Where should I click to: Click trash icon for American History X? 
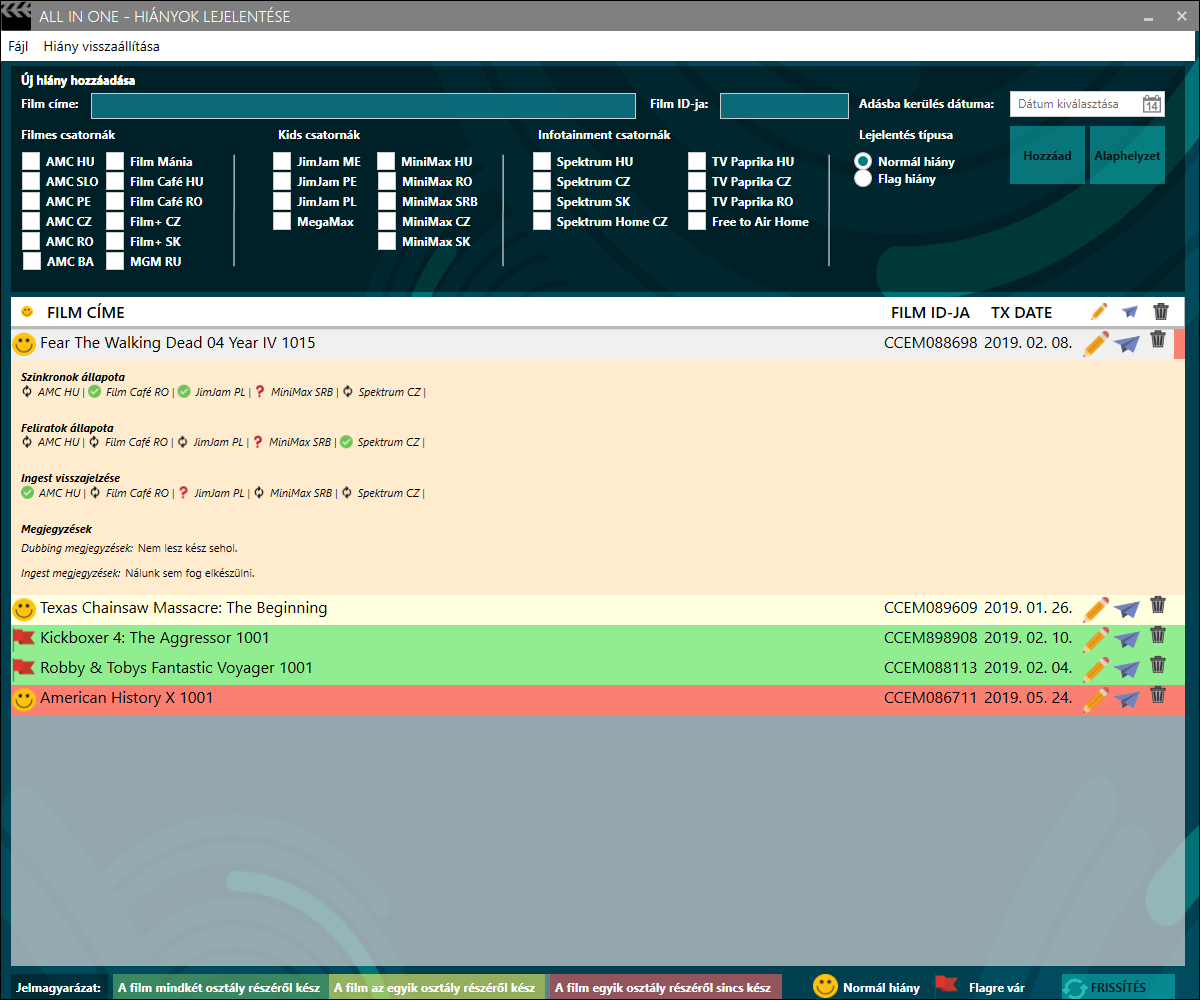(1158, 695)
